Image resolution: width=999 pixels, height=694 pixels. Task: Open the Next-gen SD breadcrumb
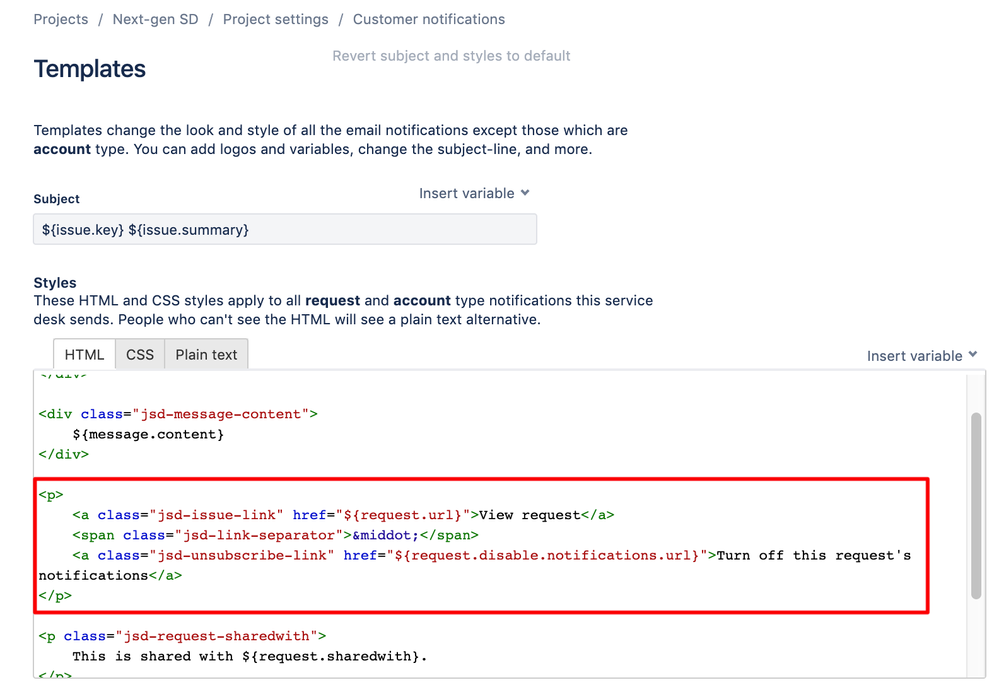(x=155, y=18)
